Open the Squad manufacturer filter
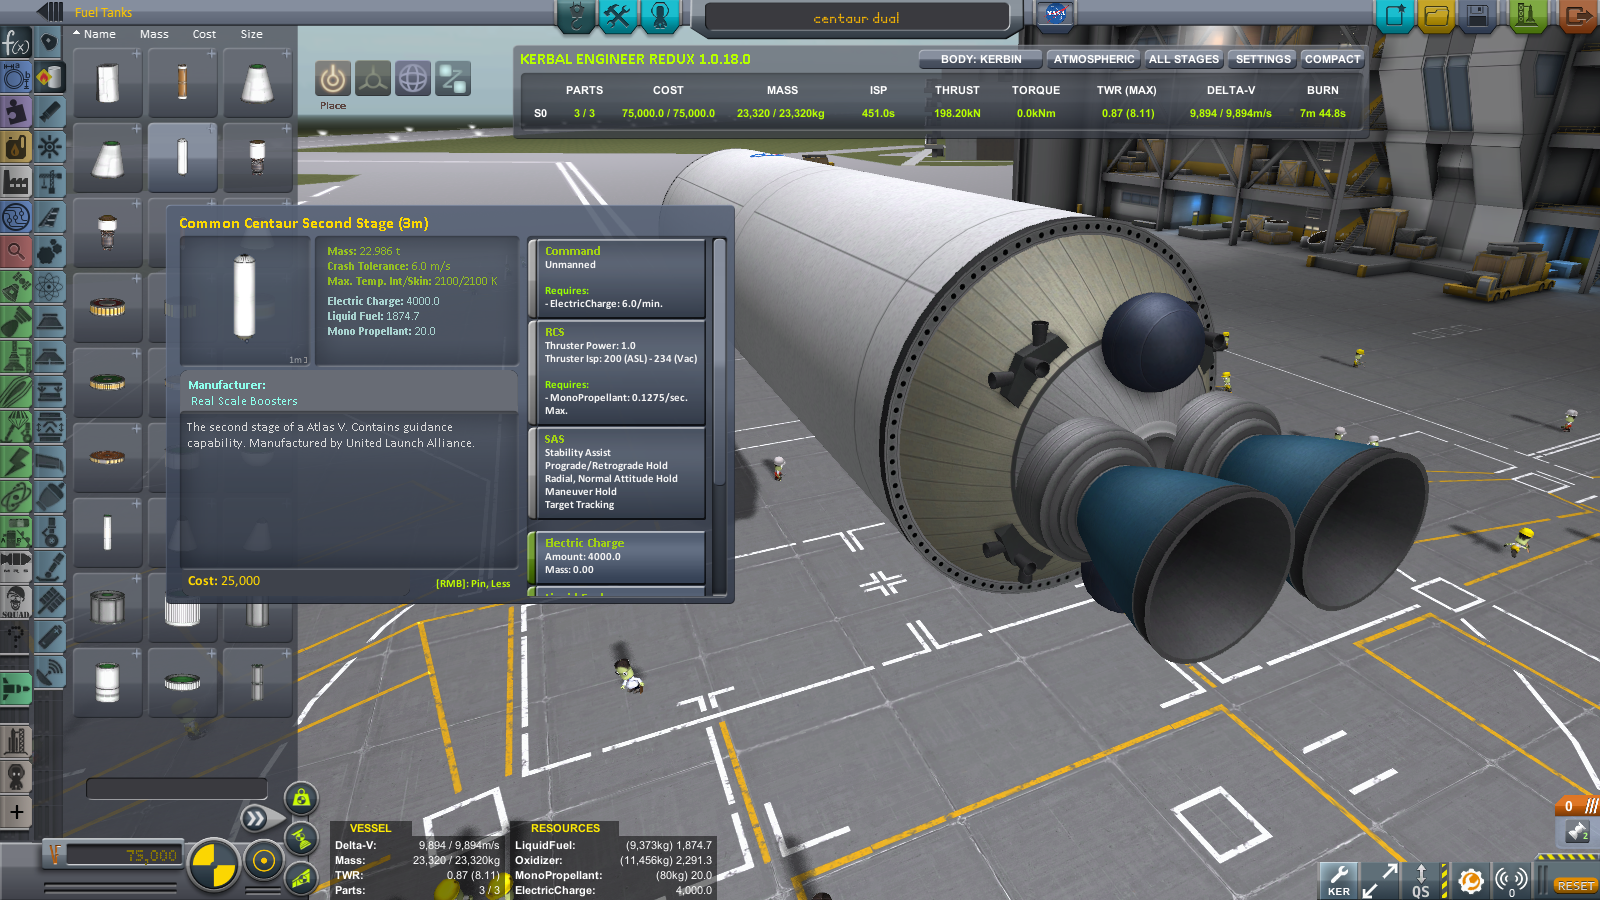This screenshot has width=1600, height=900. pyautogui.click(x=16, y=601)
